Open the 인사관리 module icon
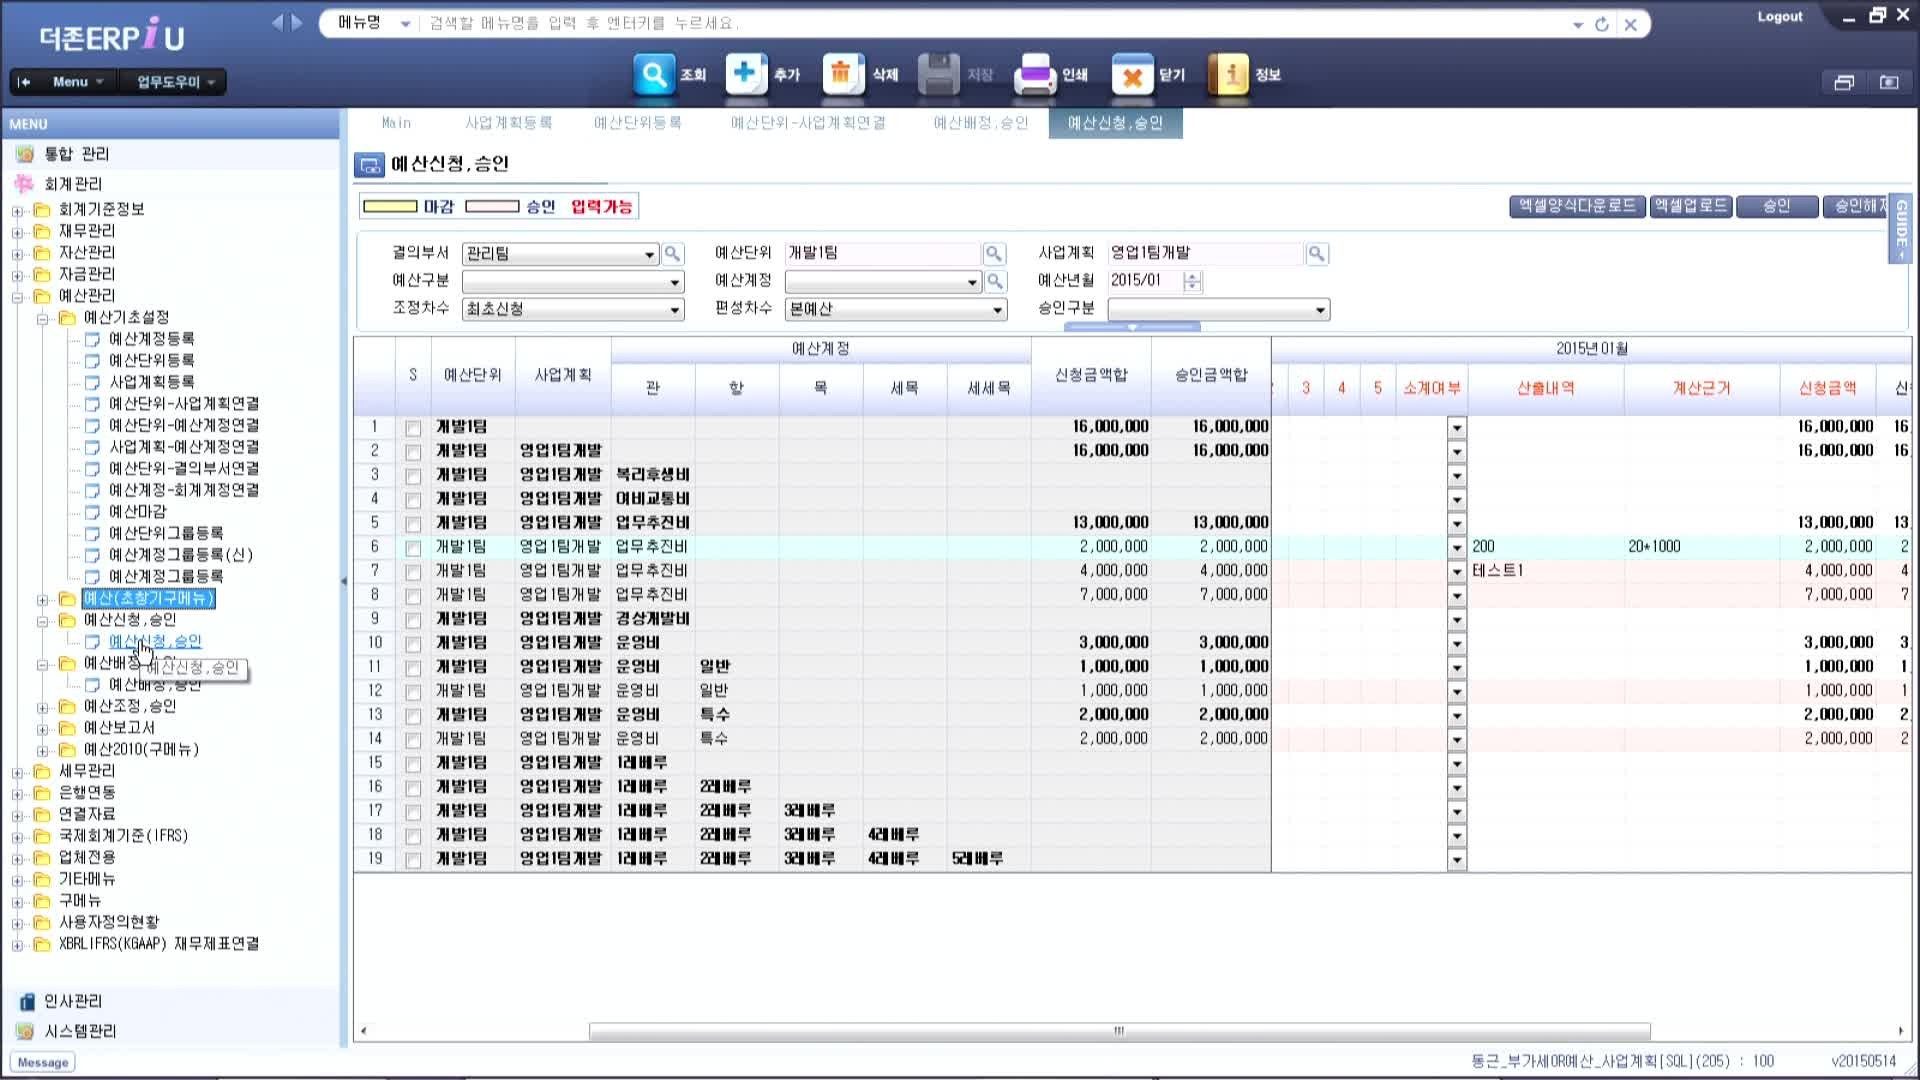 [x=26, y=1001]
